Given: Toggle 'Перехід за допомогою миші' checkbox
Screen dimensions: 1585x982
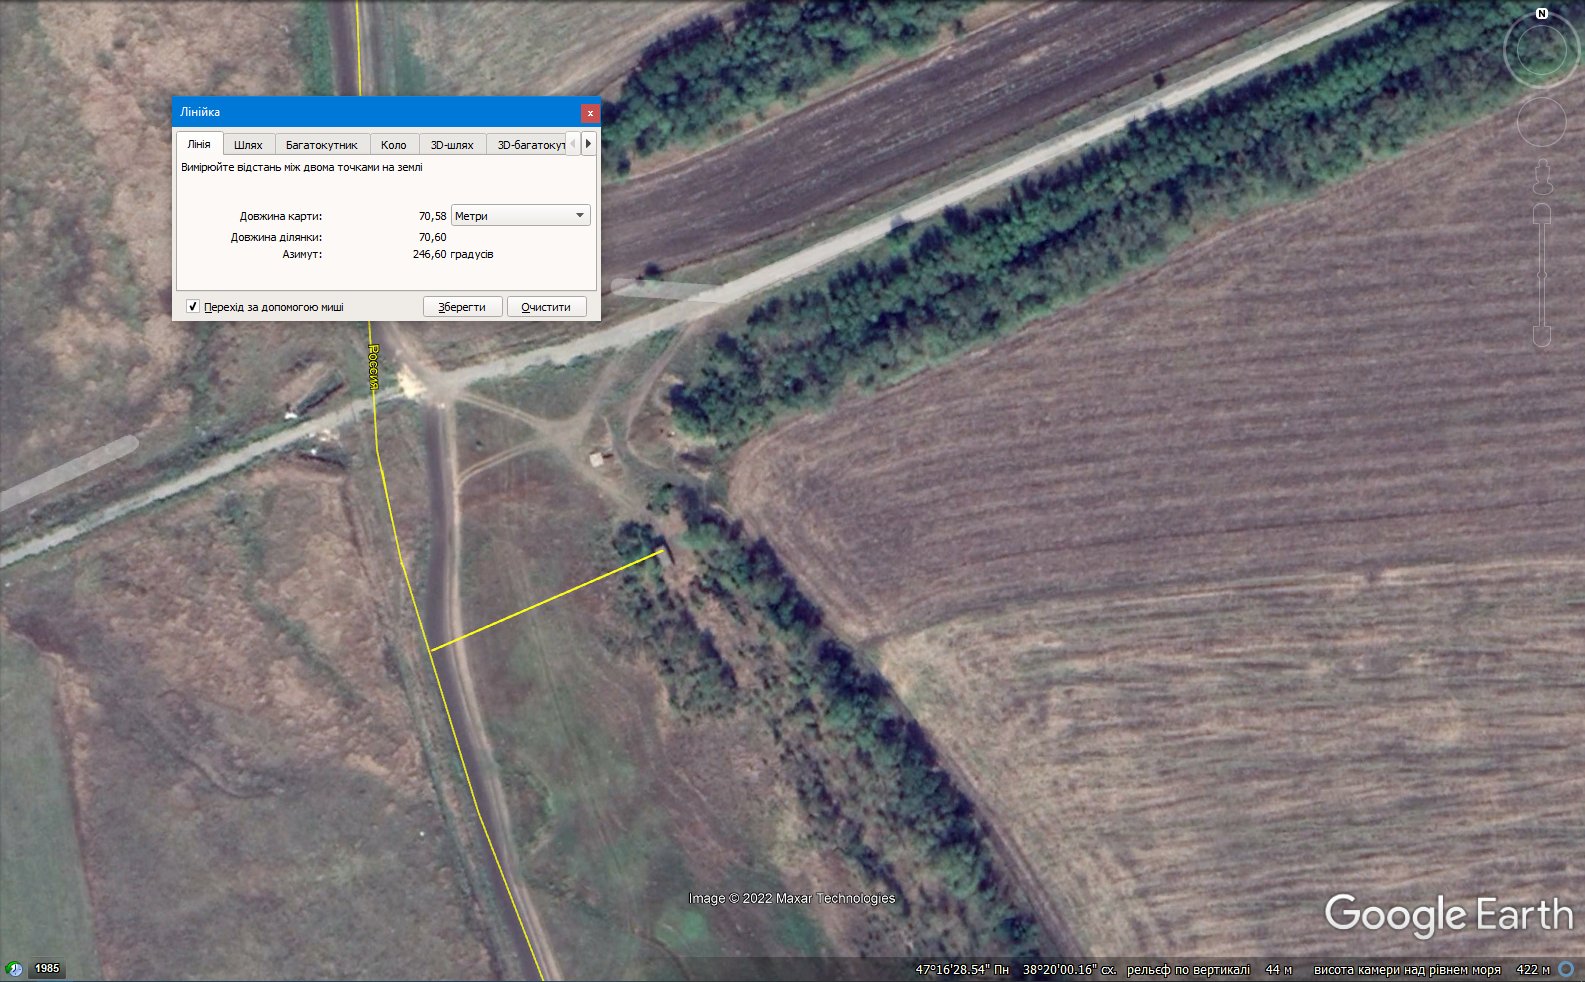Looking at the screenshot, I should point(193,307).
